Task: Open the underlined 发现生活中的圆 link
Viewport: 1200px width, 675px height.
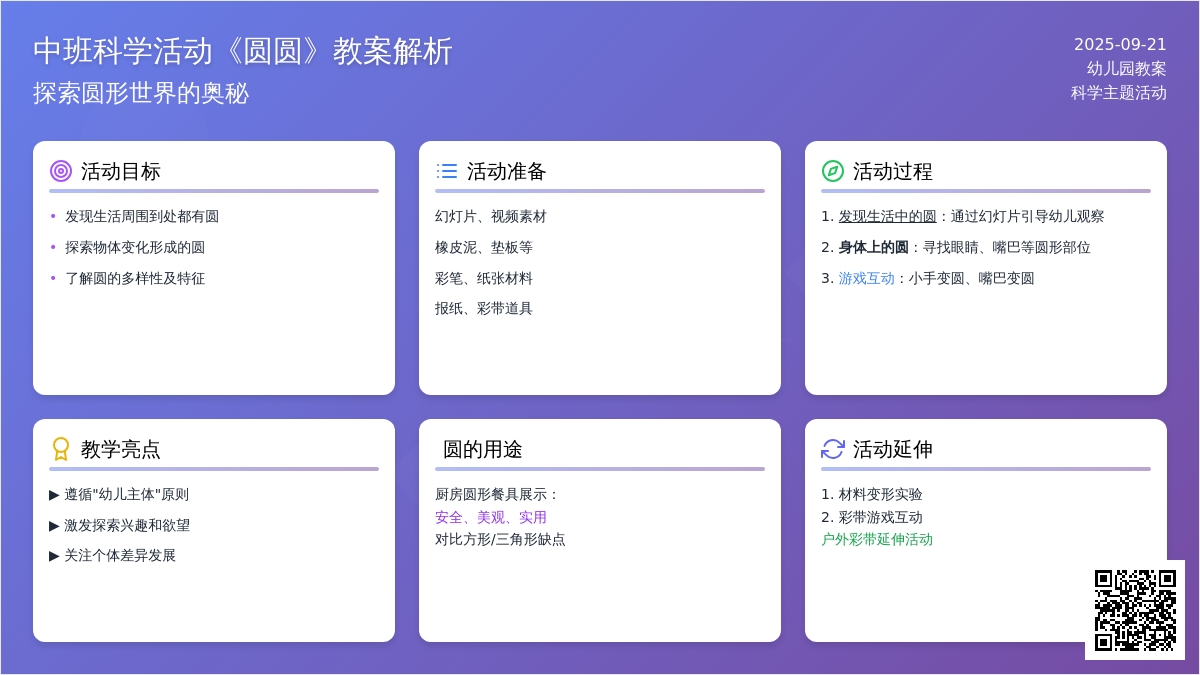Action: pyautogui.click(x=887, y=216)
